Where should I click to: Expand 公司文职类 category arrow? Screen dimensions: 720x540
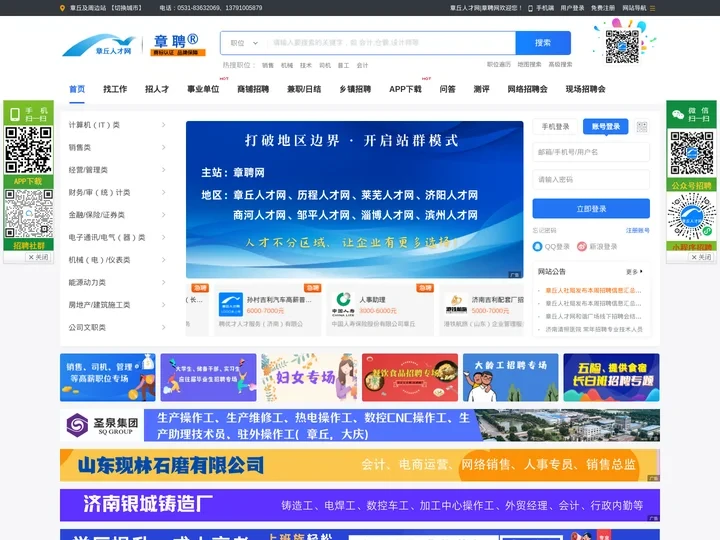tap(163, 327)
